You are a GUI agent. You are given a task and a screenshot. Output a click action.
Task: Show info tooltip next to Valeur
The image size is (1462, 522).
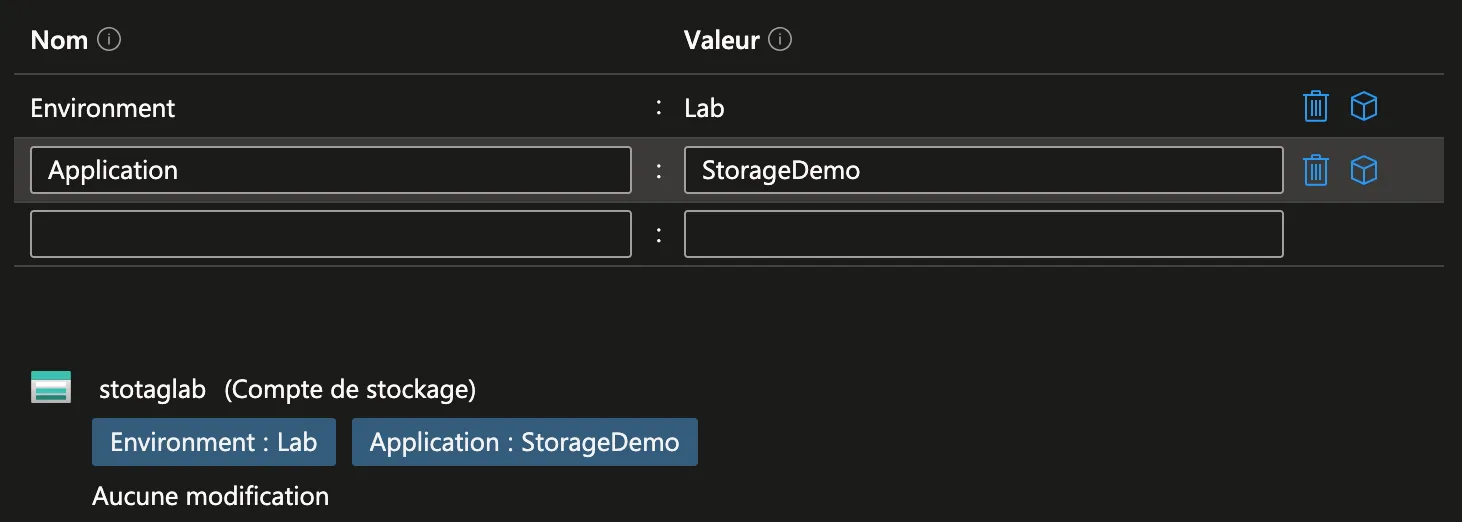point(782,40)
